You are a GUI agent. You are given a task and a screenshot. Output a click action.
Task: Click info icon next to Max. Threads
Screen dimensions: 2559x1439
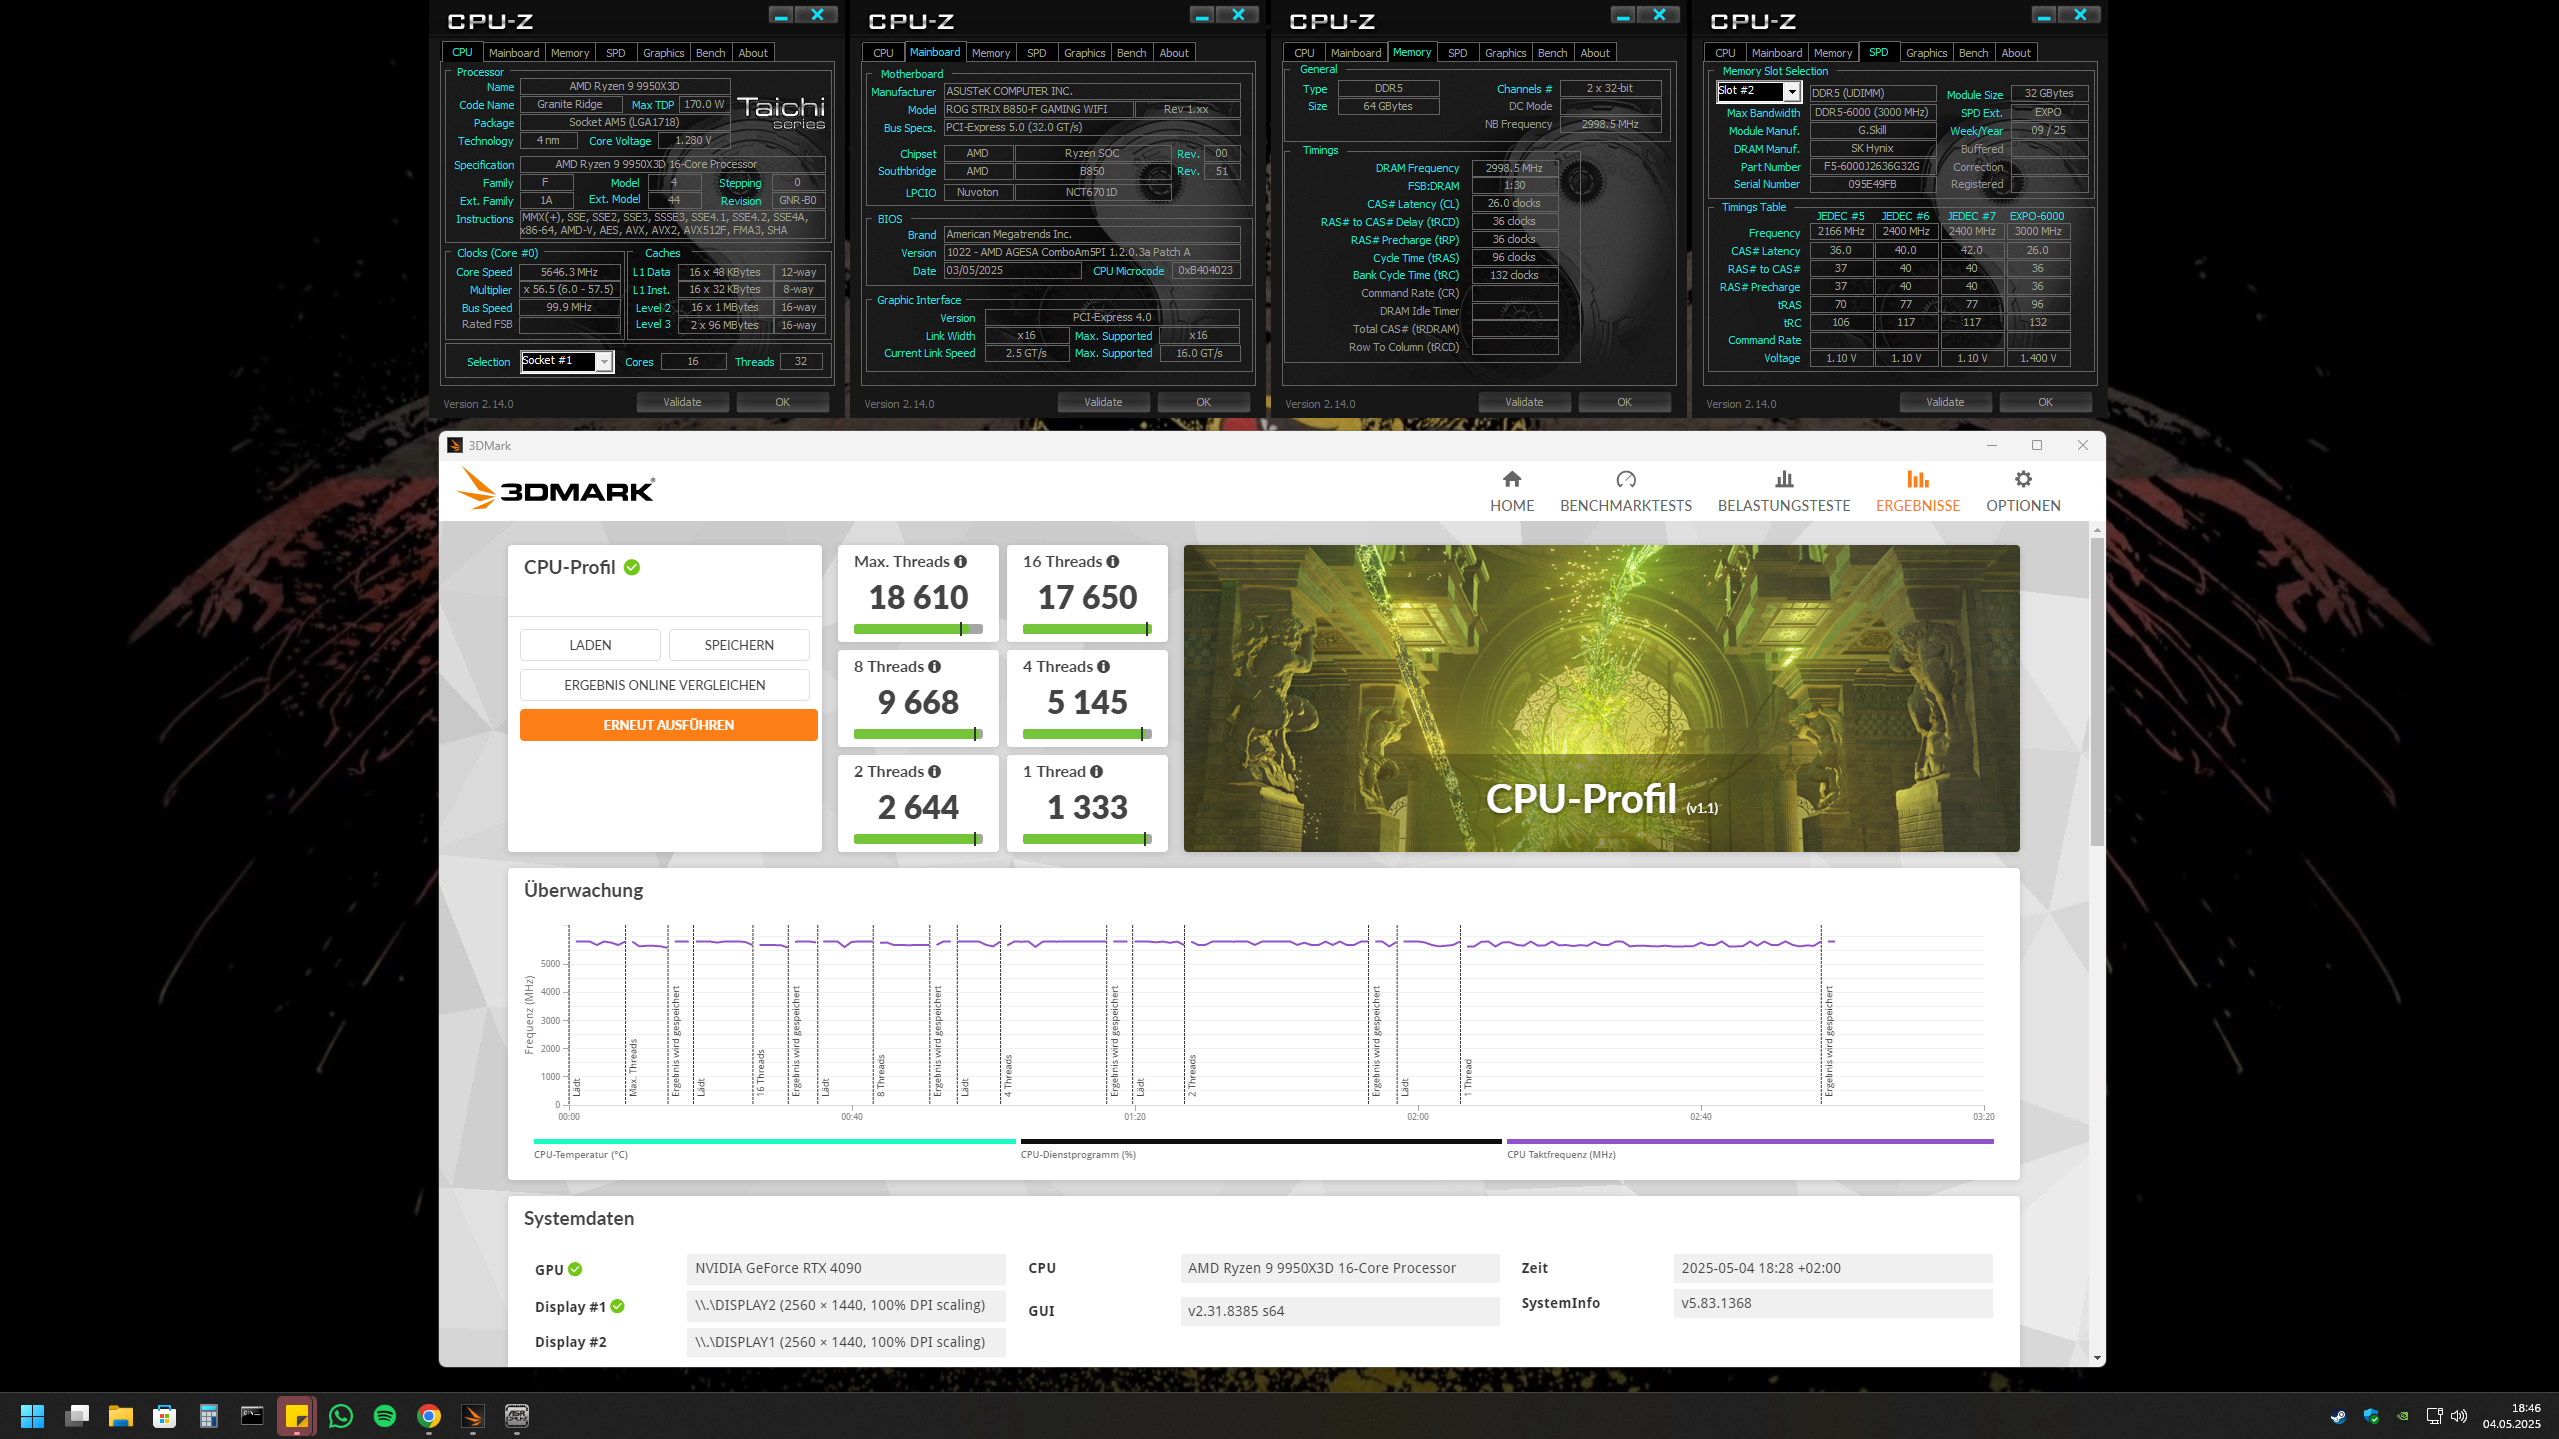click(960, 562)
